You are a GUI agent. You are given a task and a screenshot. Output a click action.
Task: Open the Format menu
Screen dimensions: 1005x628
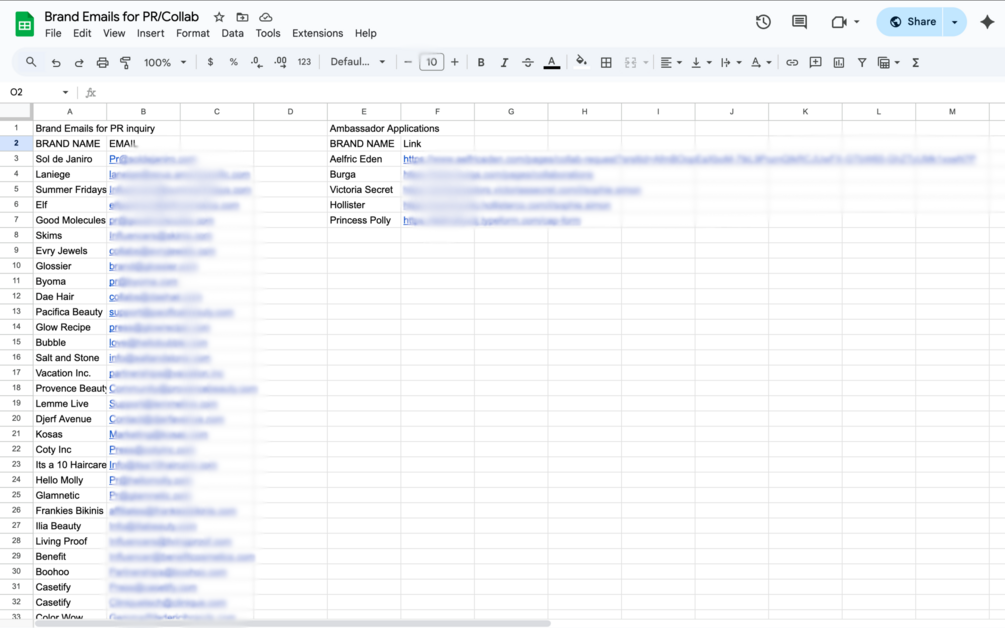click(193, 33)
